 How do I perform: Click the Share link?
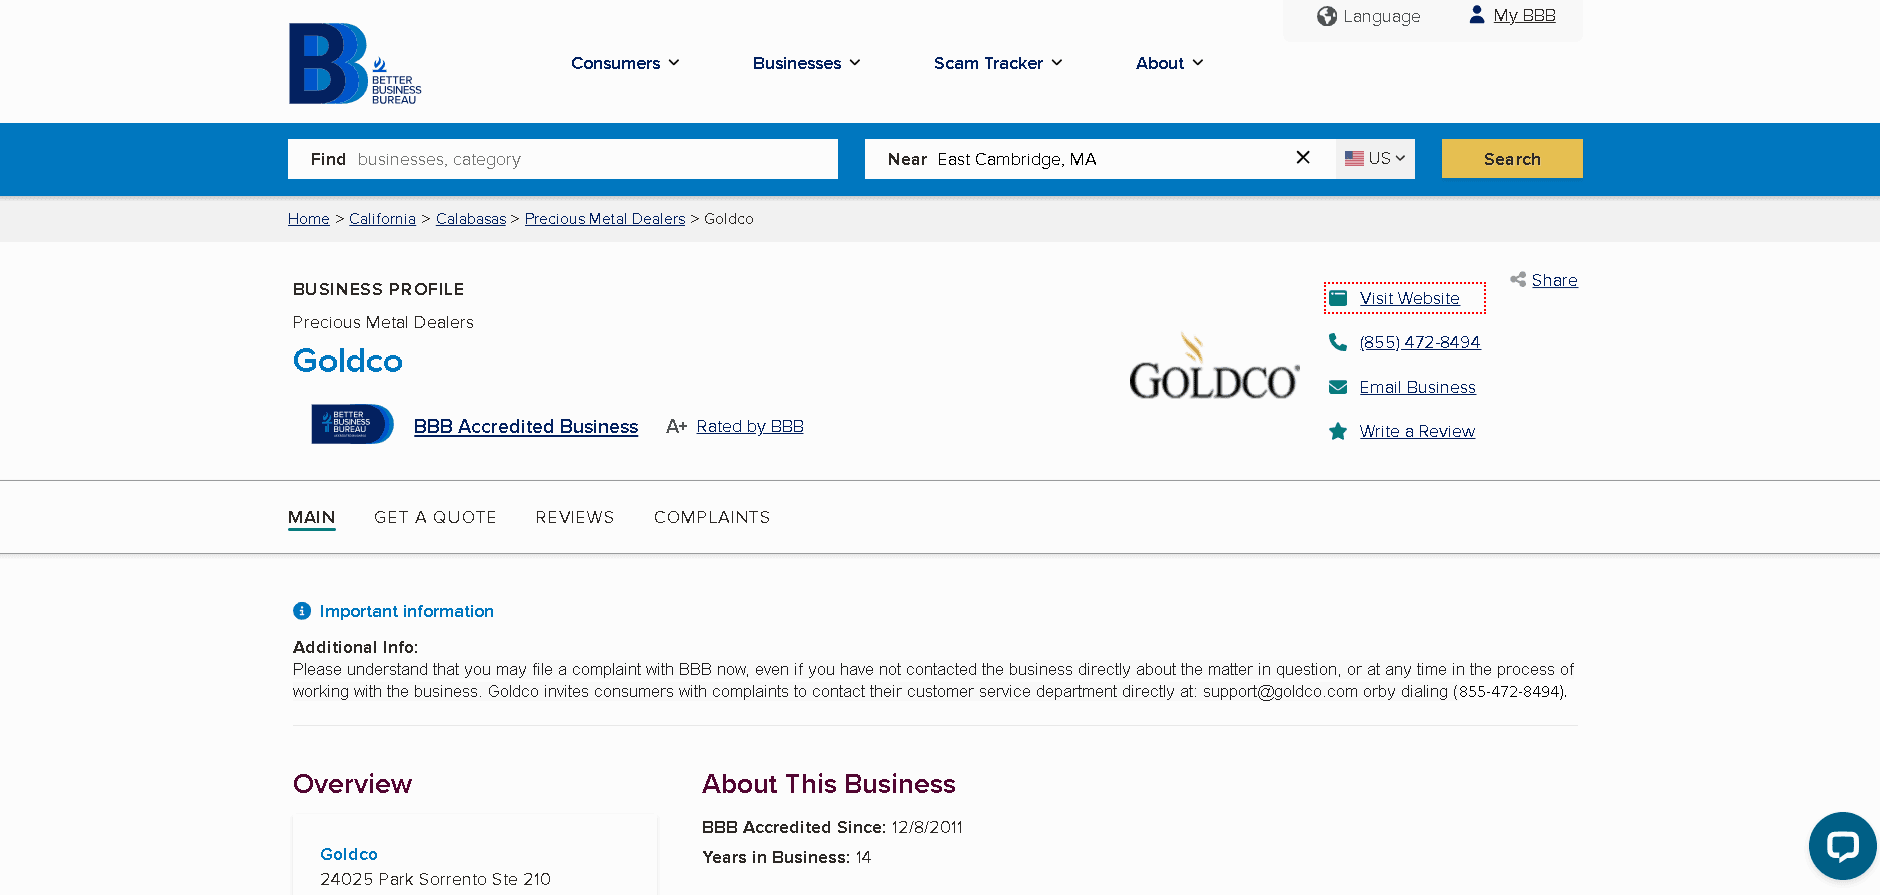[x=1554, y=280]
